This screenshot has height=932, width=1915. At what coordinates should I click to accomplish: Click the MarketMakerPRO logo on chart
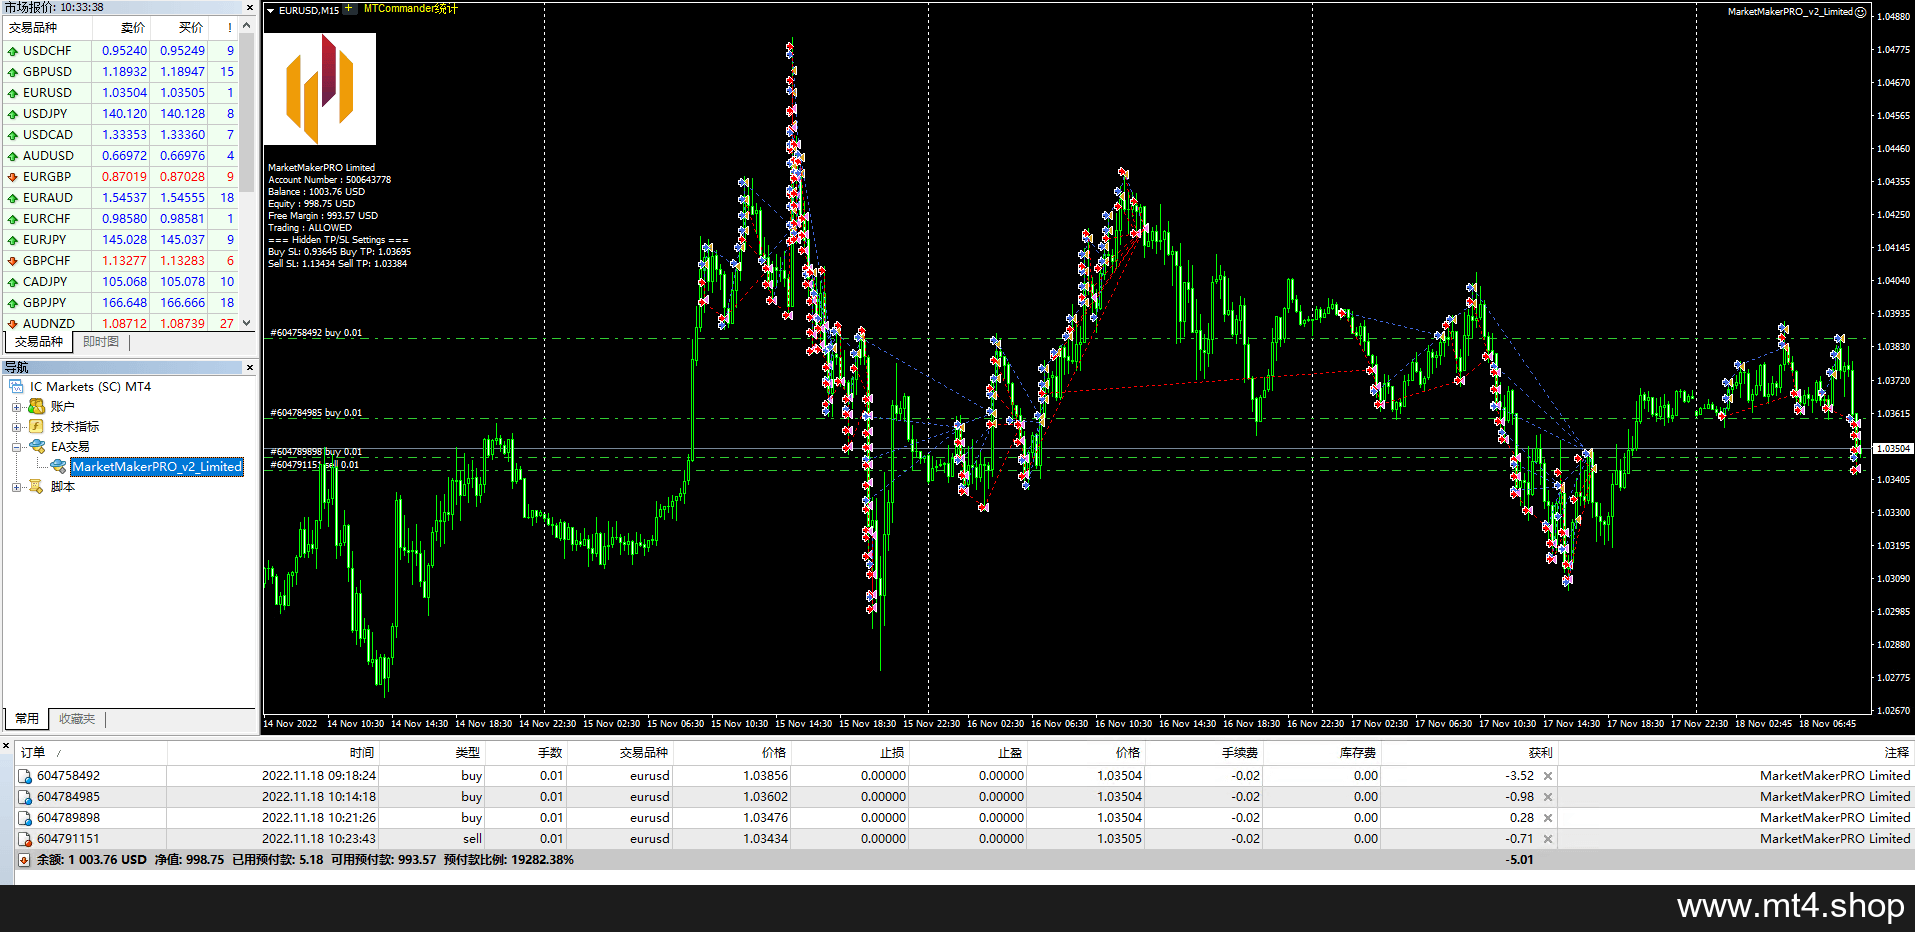320,89
